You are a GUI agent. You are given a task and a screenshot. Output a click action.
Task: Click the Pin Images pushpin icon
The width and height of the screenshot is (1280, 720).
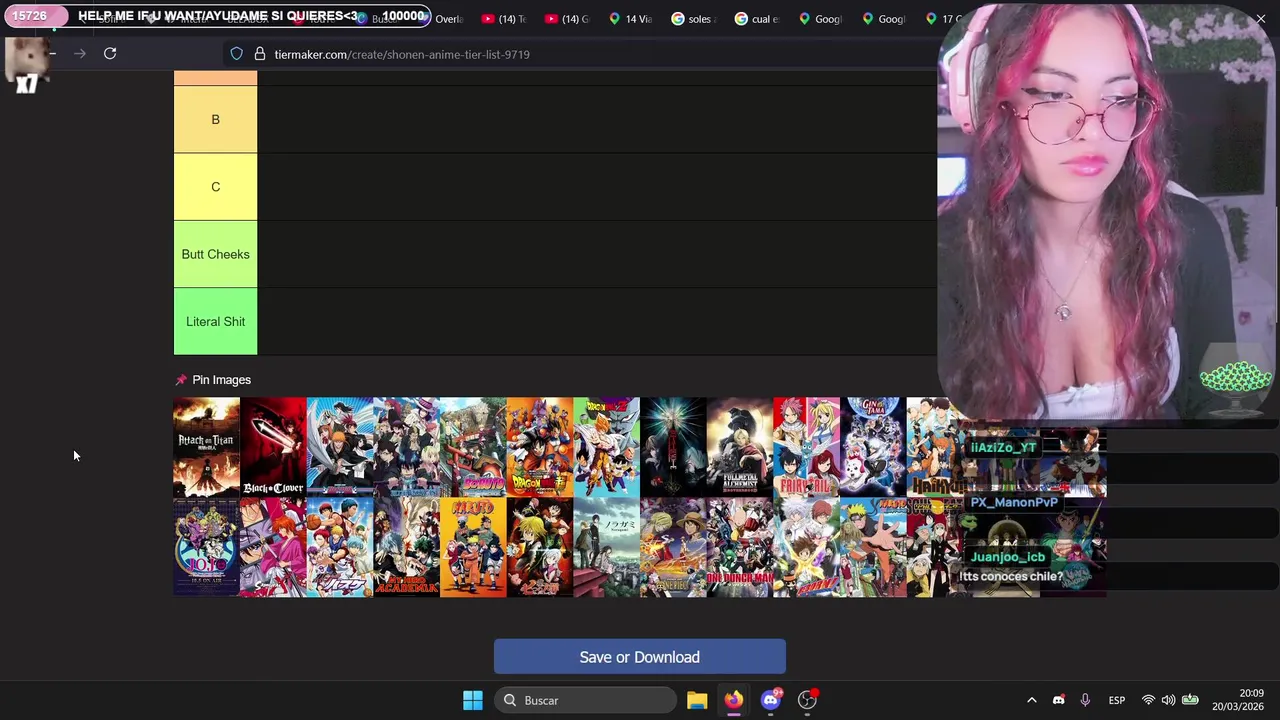[181, 380]
